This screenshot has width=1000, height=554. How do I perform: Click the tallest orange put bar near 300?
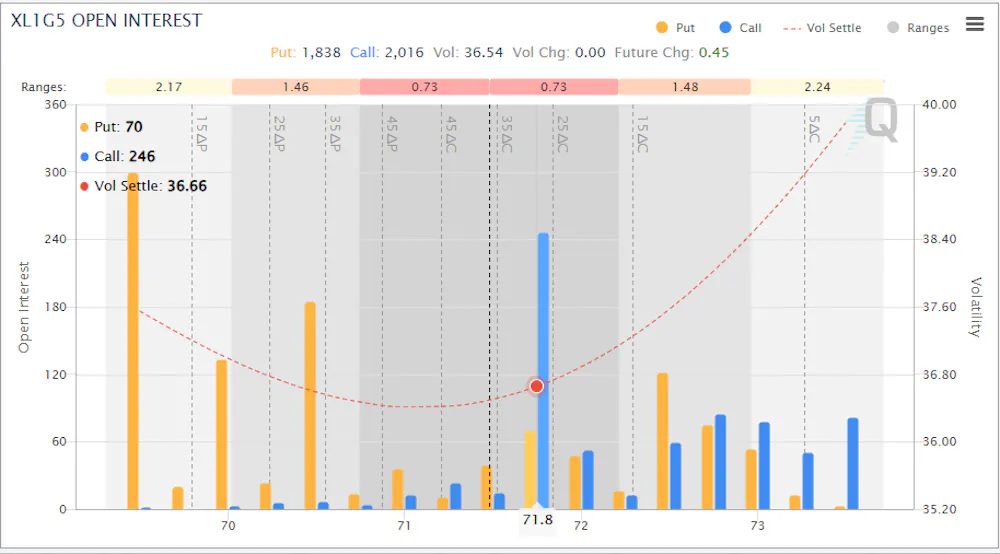[133, 341]
